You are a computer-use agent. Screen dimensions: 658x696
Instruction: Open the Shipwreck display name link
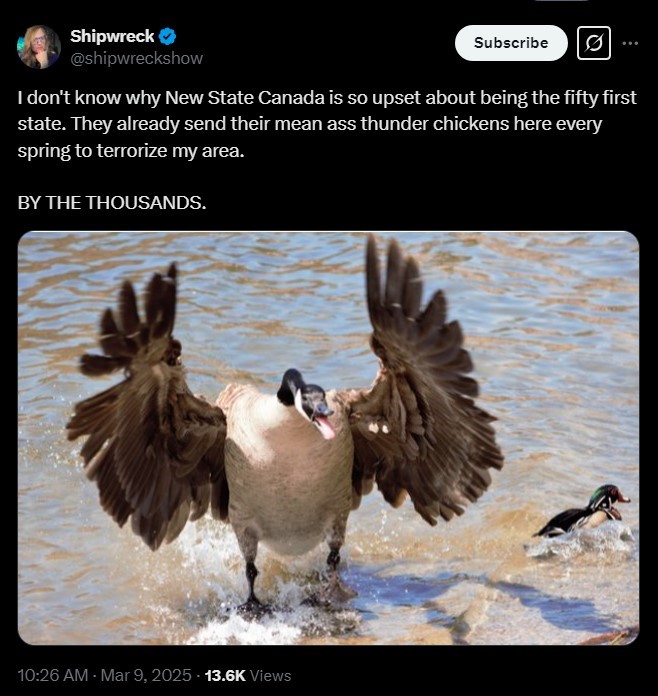112,36
